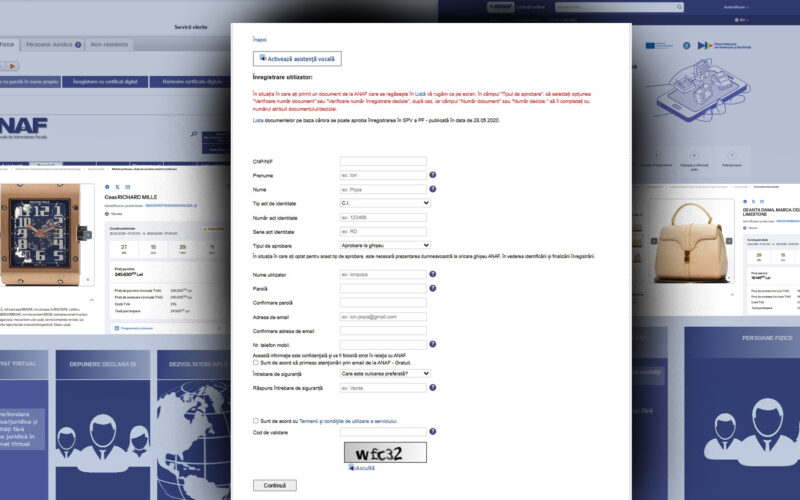Image resolution: width=800 pixels, height=500 pixels.
Task: Click help icon for security answer field
Action: [433, 387]
